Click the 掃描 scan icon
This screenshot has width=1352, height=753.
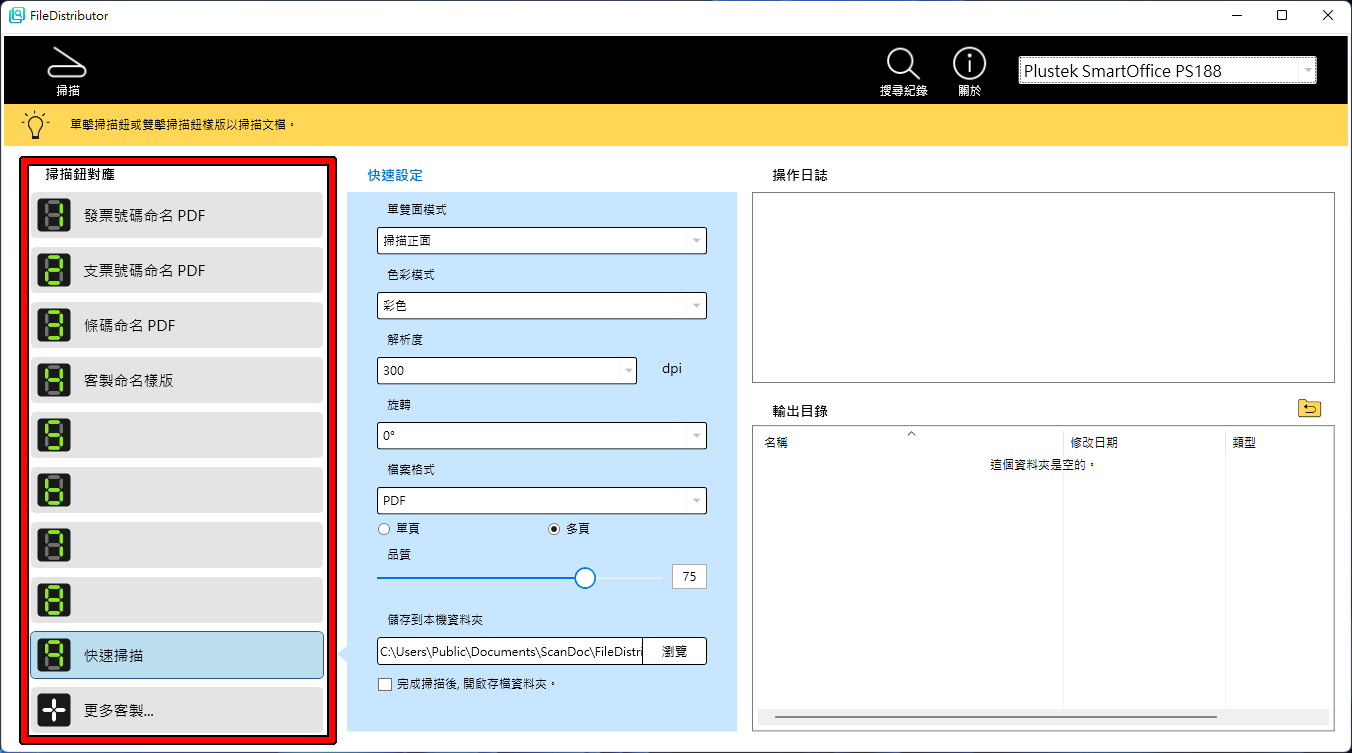point(68,70)
